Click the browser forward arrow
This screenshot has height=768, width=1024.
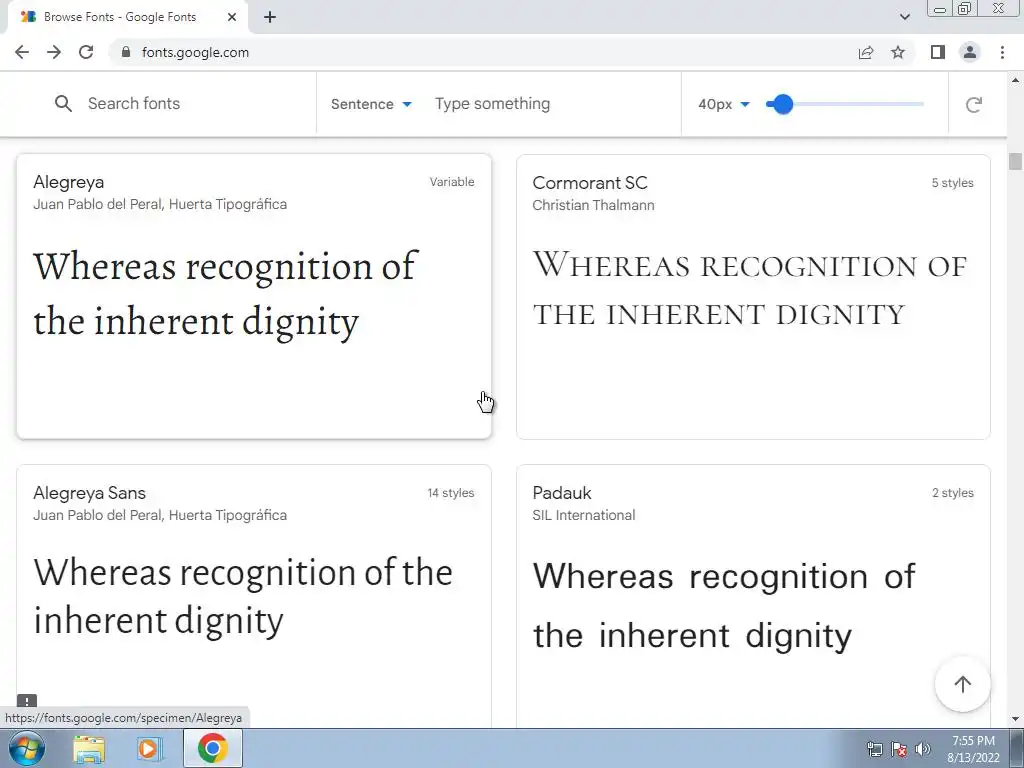54,52
